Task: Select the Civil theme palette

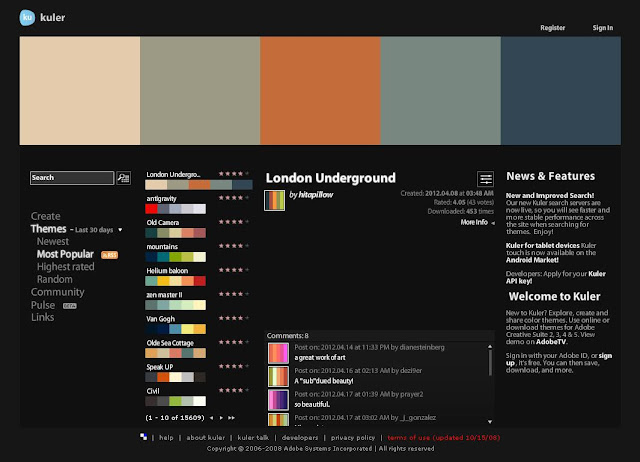Action: [176, 401]
